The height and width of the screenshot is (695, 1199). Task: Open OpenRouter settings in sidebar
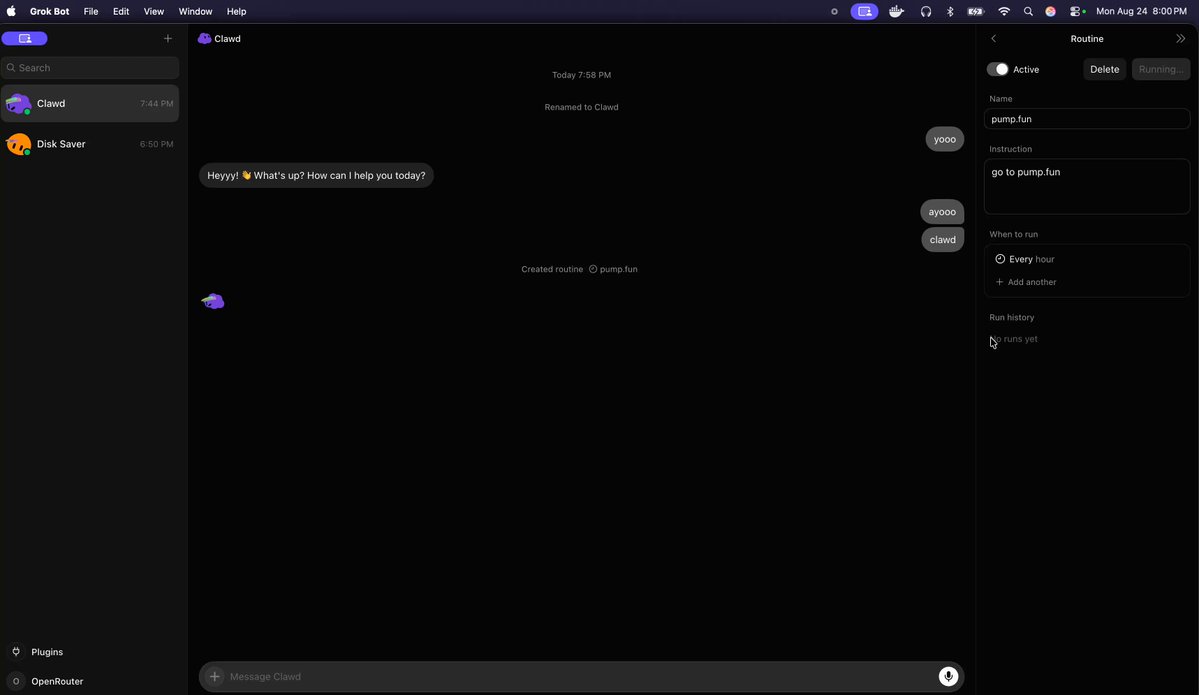(x=57, y=681)
